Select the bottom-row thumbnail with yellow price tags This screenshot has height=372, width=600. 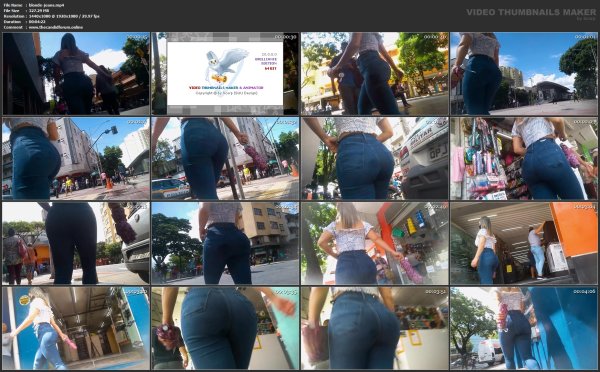[375, 328]
